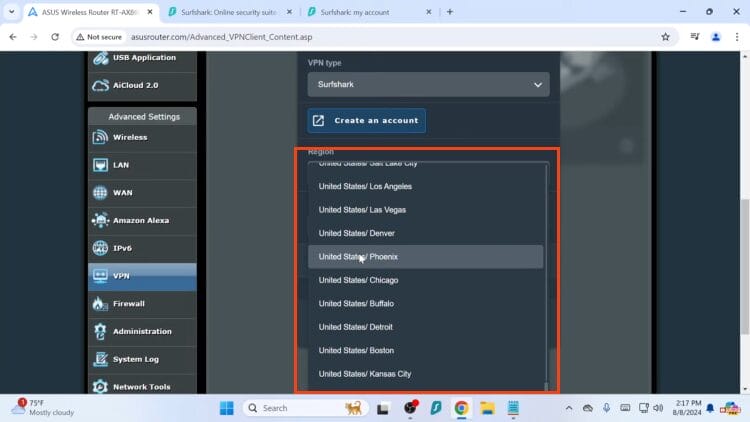The width and height of the screenshot is (750, 422).
Task: Click the Administration menu label
Action: pos(142,331)
